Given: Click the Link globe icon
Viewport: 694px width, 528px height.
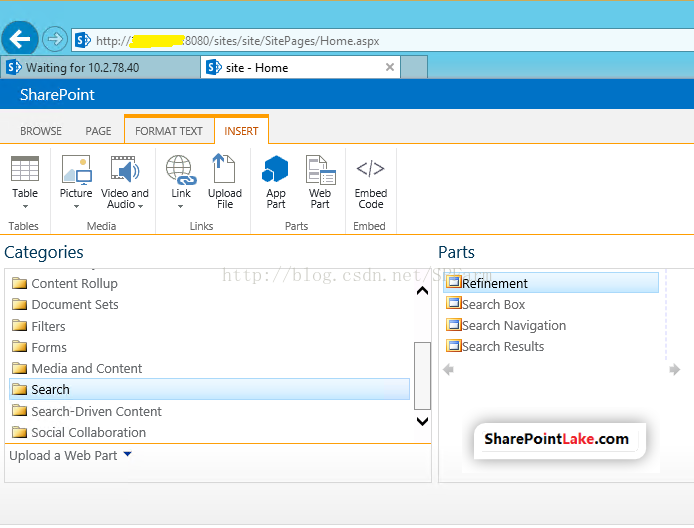Looking at the screenshot, I should coord(181,170).
